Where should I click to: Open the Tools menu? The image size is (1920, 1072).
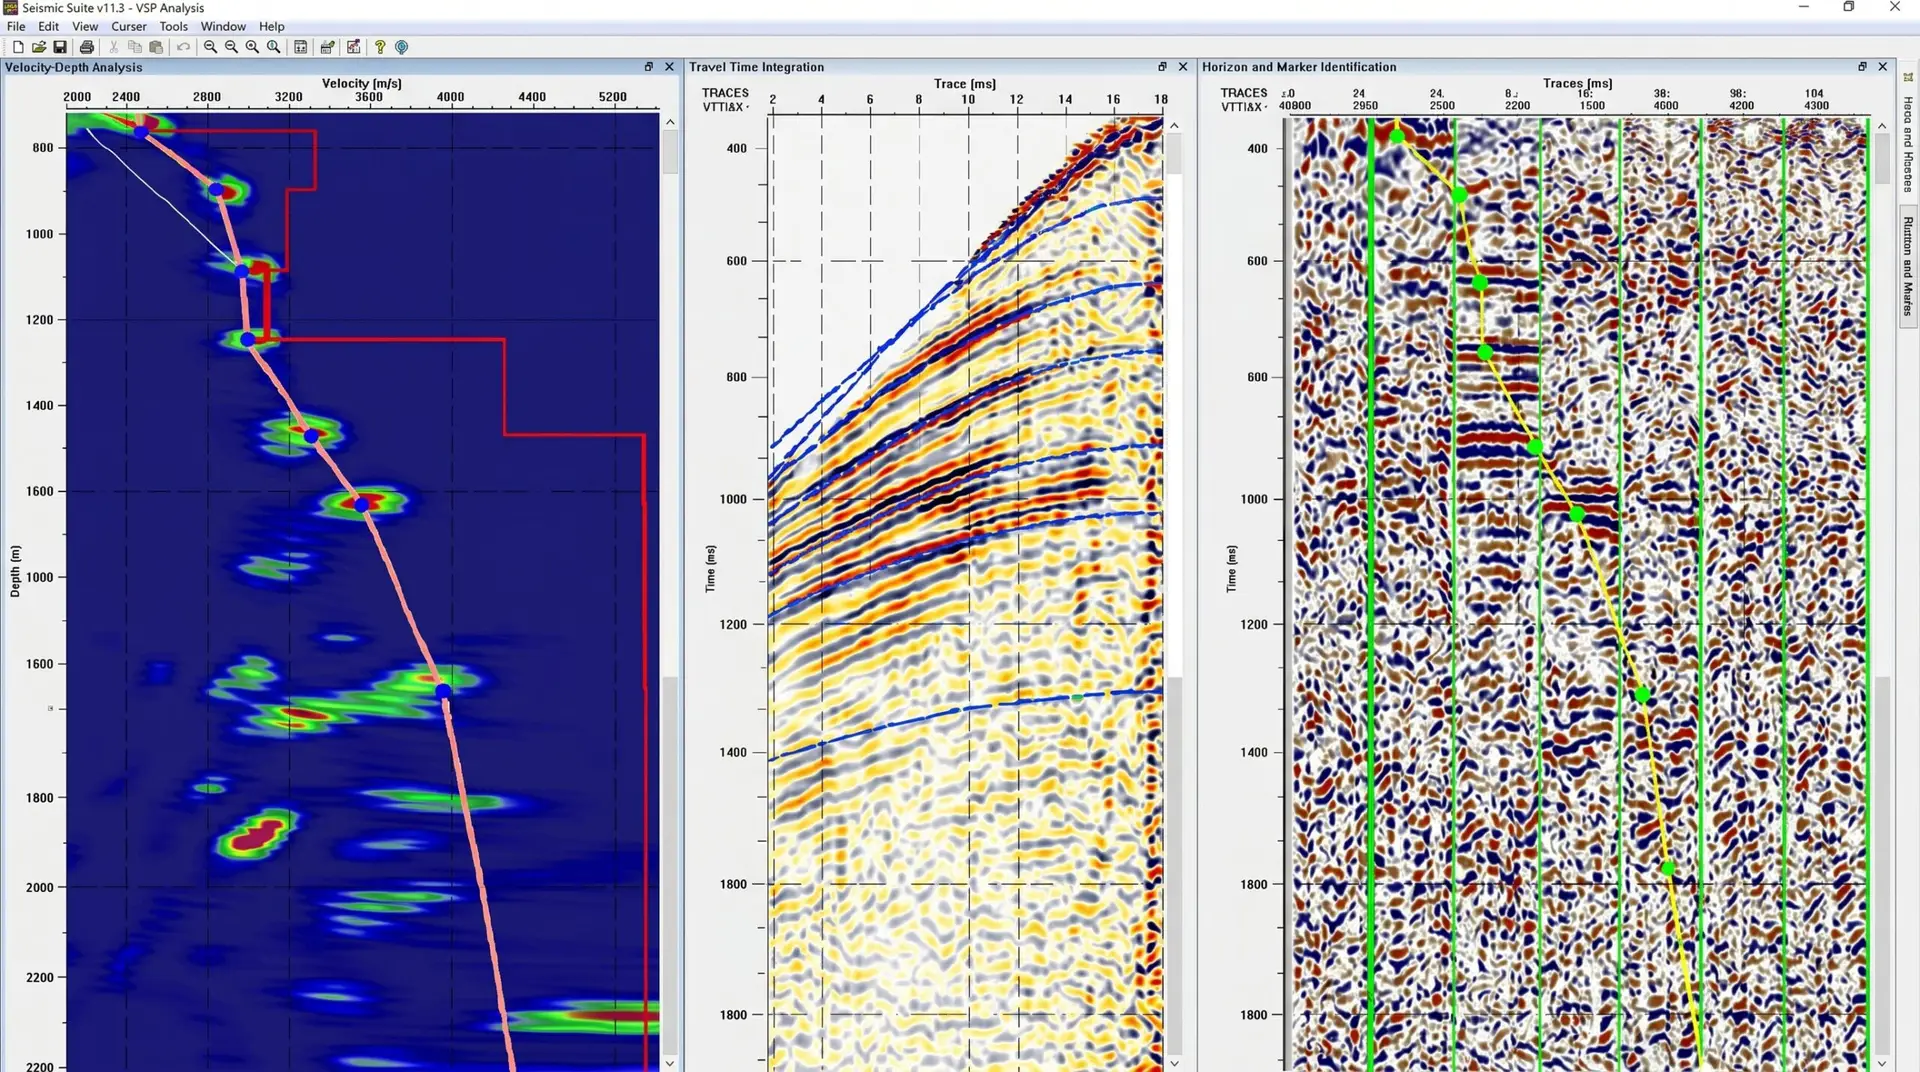click(x=174, y=27)
